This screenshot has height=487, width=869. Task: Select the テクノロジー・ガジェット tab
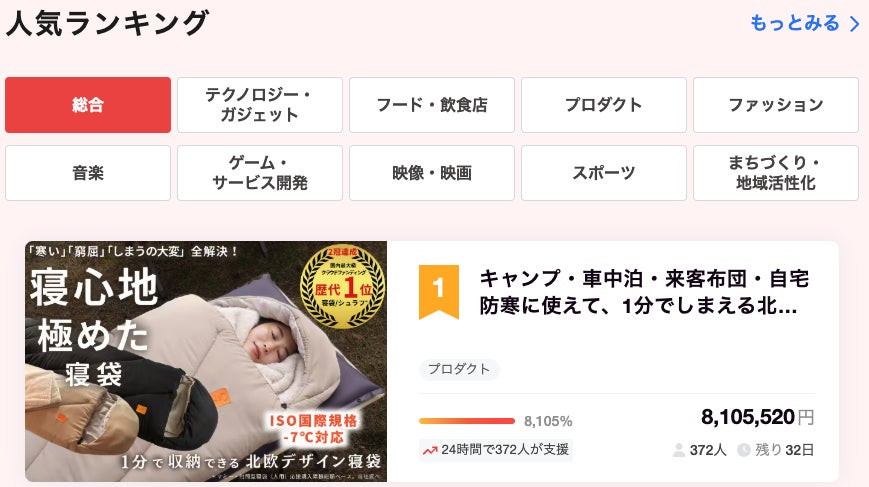(260, 105)
